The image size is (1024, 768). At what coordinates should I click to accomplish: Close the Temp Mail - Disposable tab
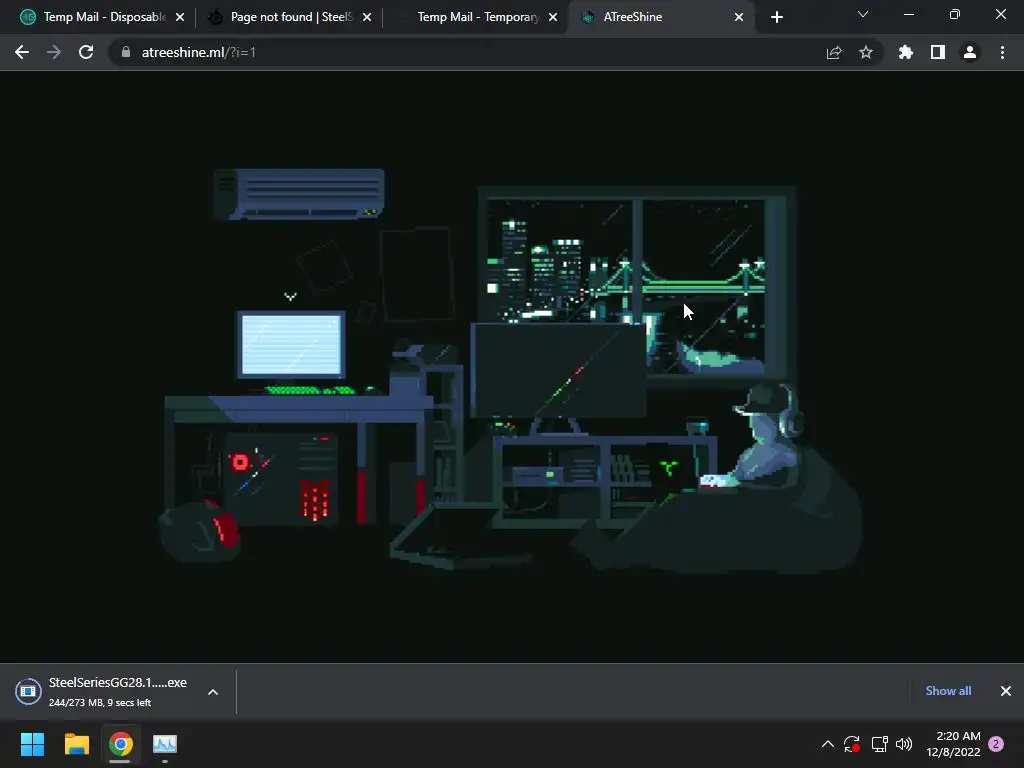(x=180, y=17)
